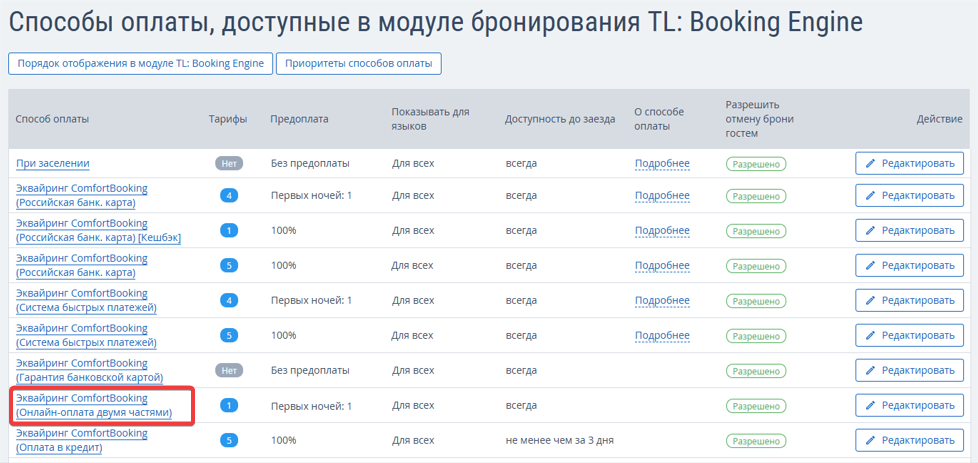Click tariff badge '5' in 'Система быстрых платежей' row

[229, 336]
